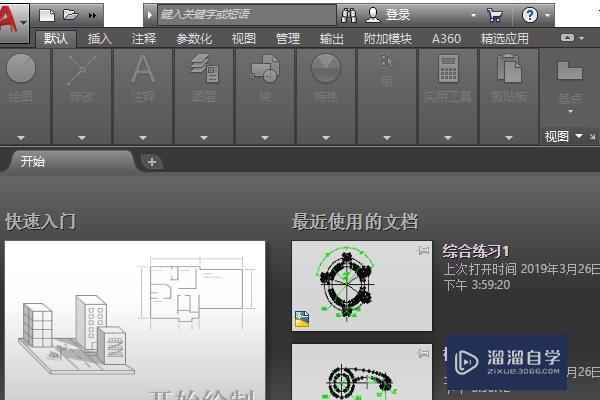Click the plus new tab button

click(152, 162)
